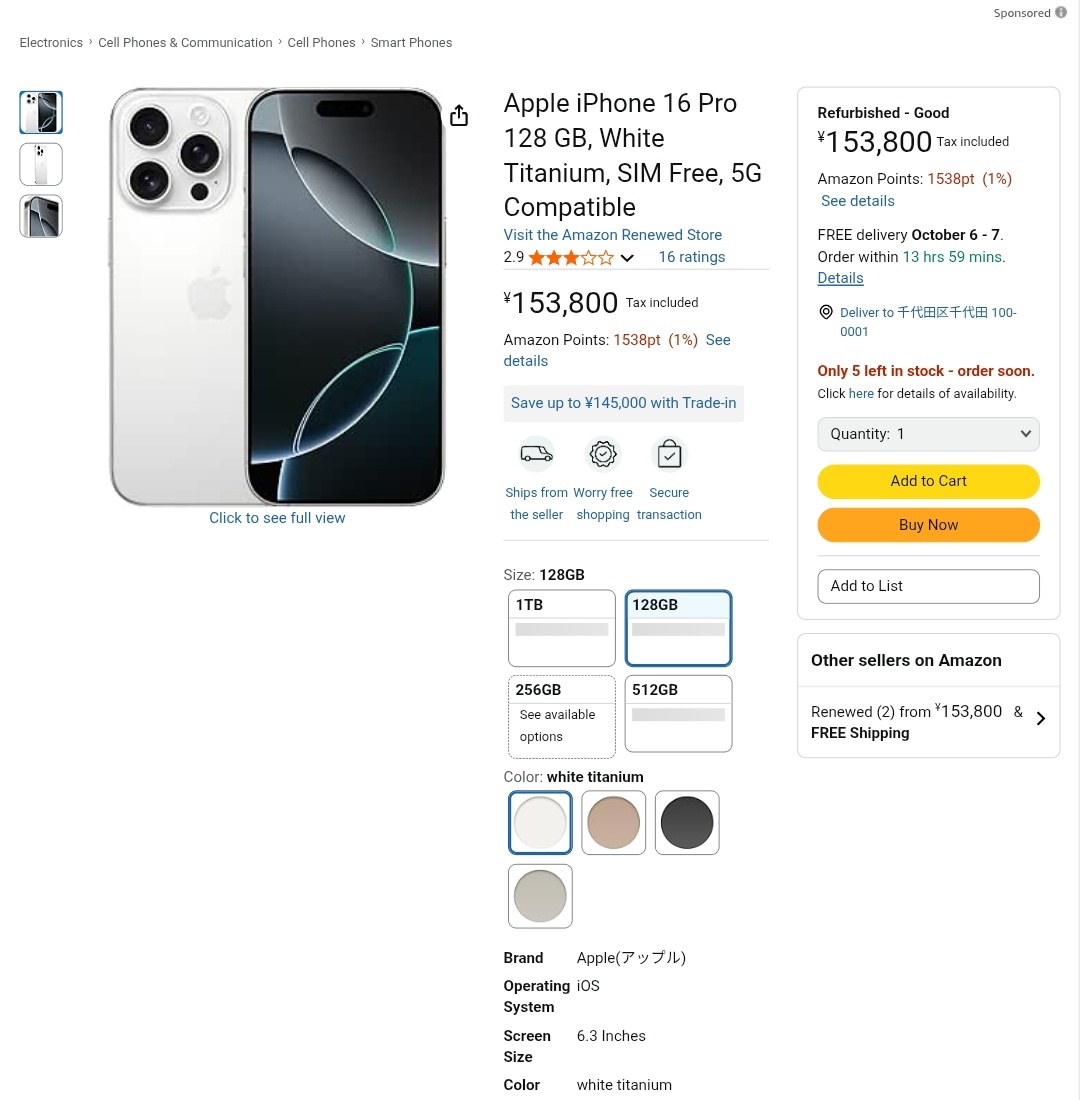Click the delivery truck shipping icon
1080x1100 pixels.
click(x=537, y=455)
